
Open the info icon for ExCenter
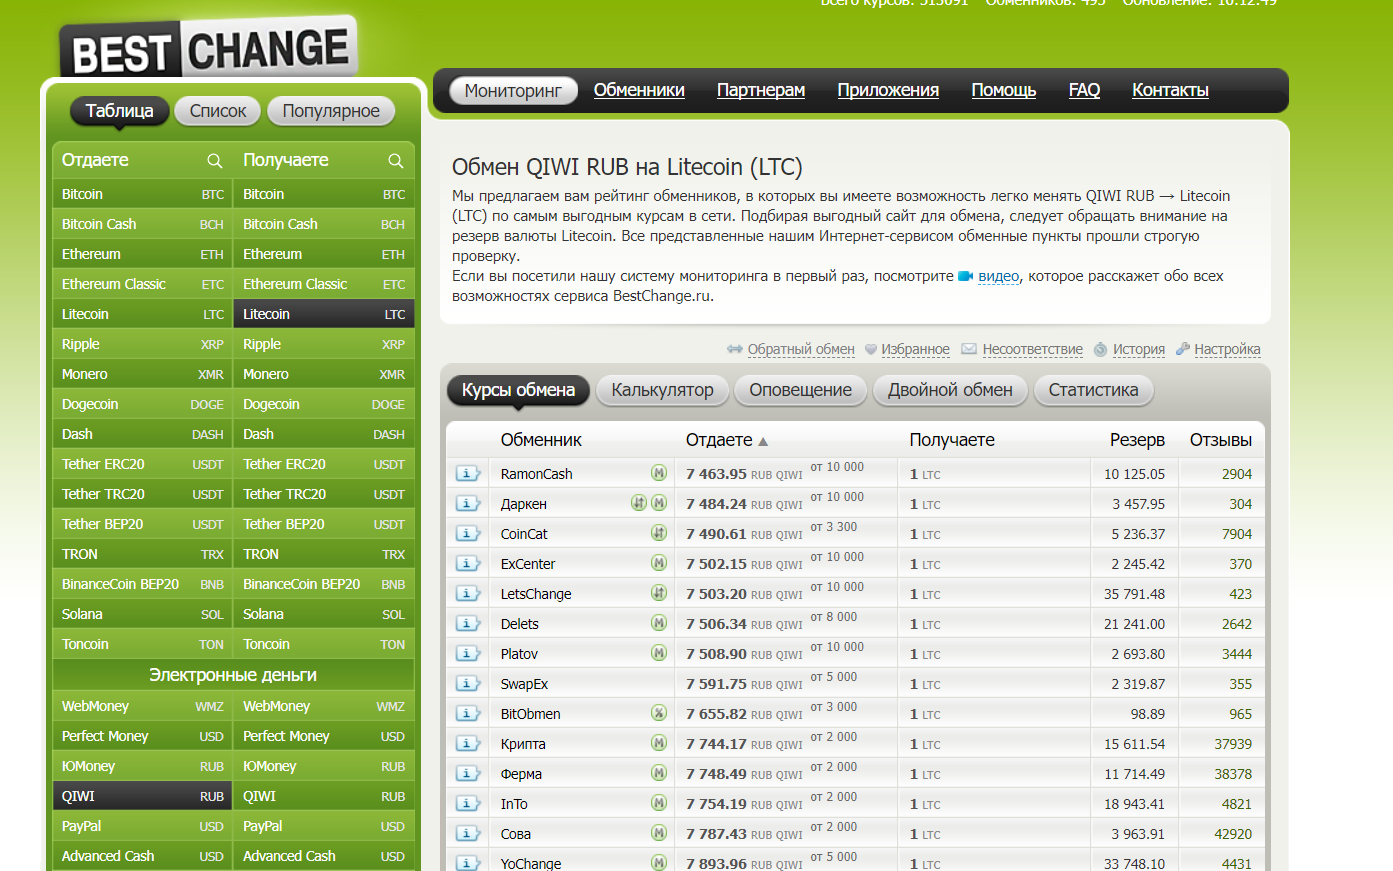click(x=468, y=564)
